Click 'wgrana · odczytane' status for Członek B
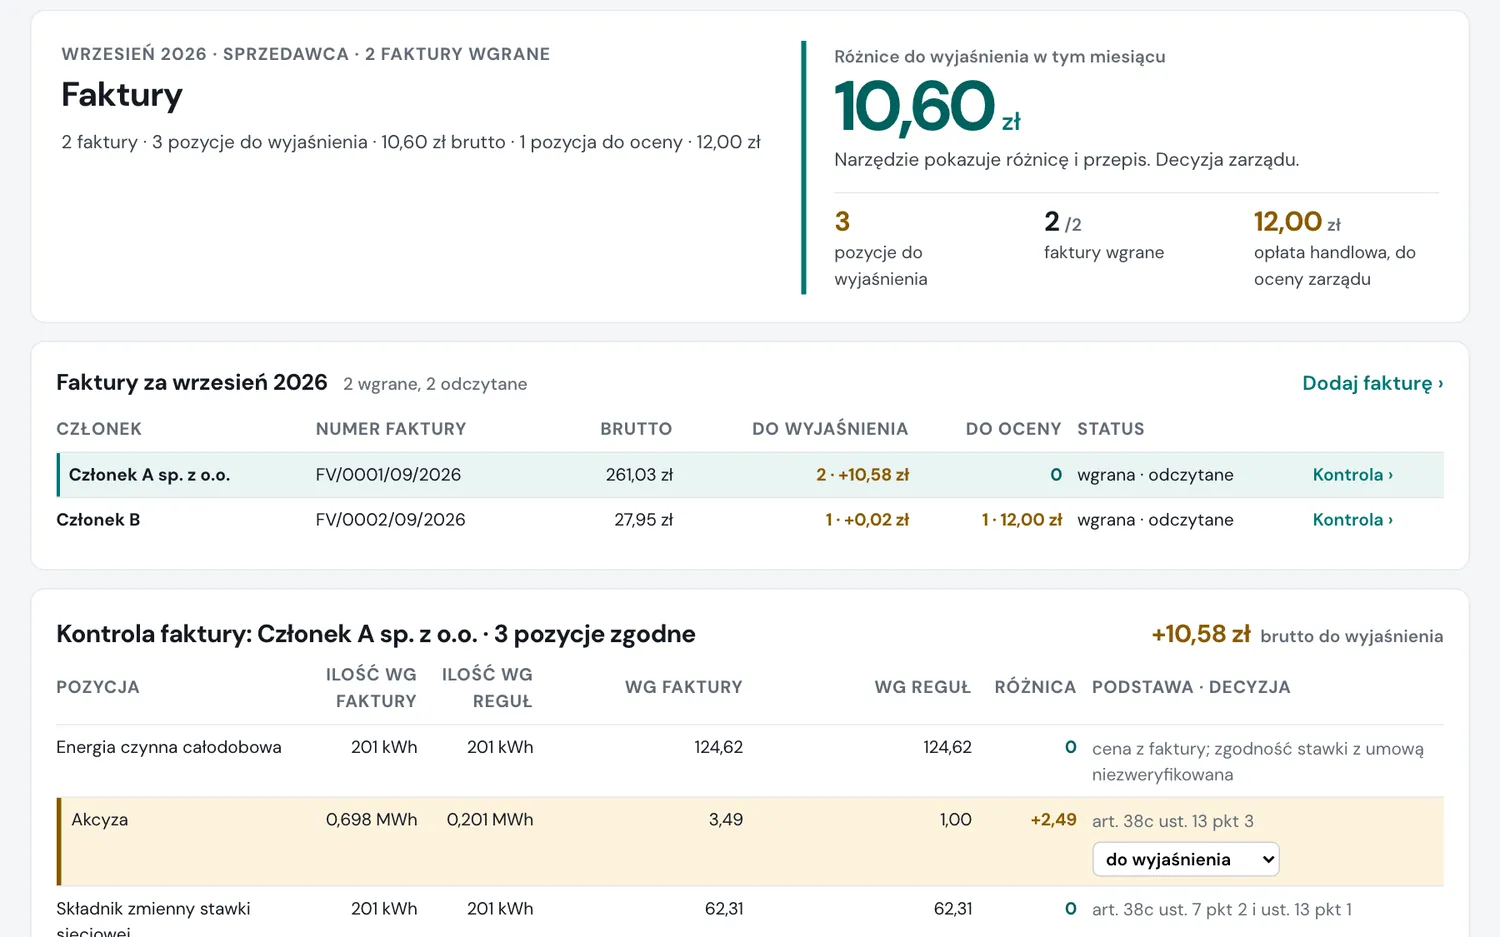 click(1155, 520)
